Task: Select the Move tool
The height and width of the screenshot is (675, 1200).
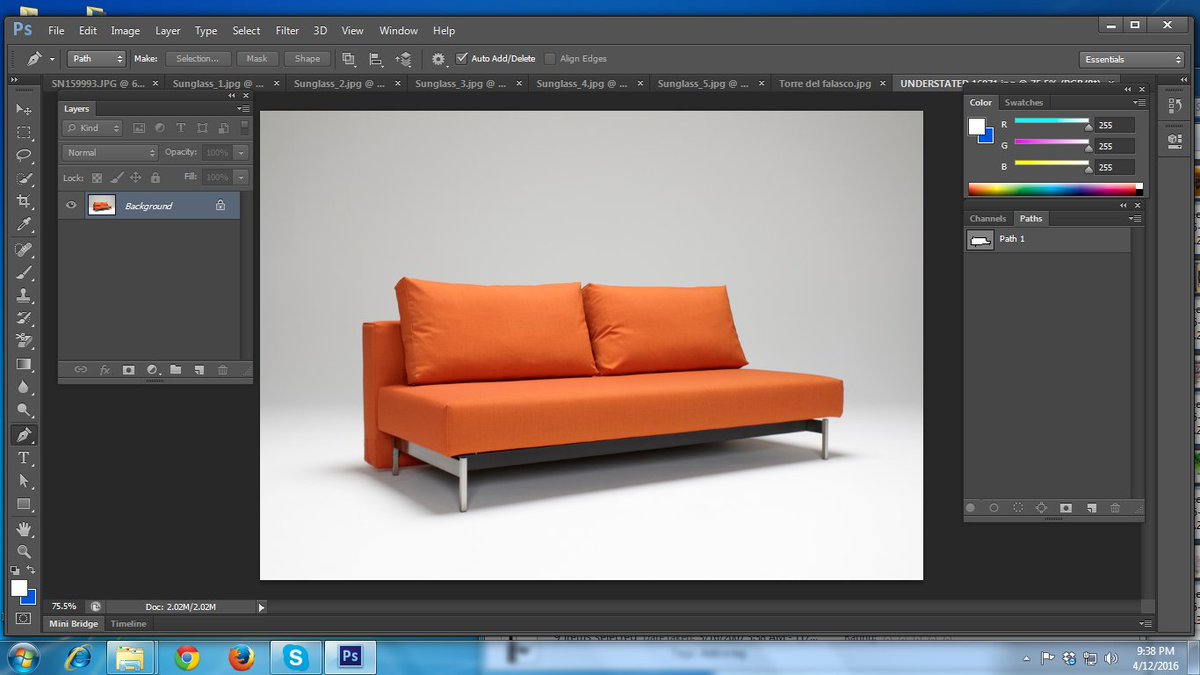Action: pyautogui.click(x=24, y=109)
